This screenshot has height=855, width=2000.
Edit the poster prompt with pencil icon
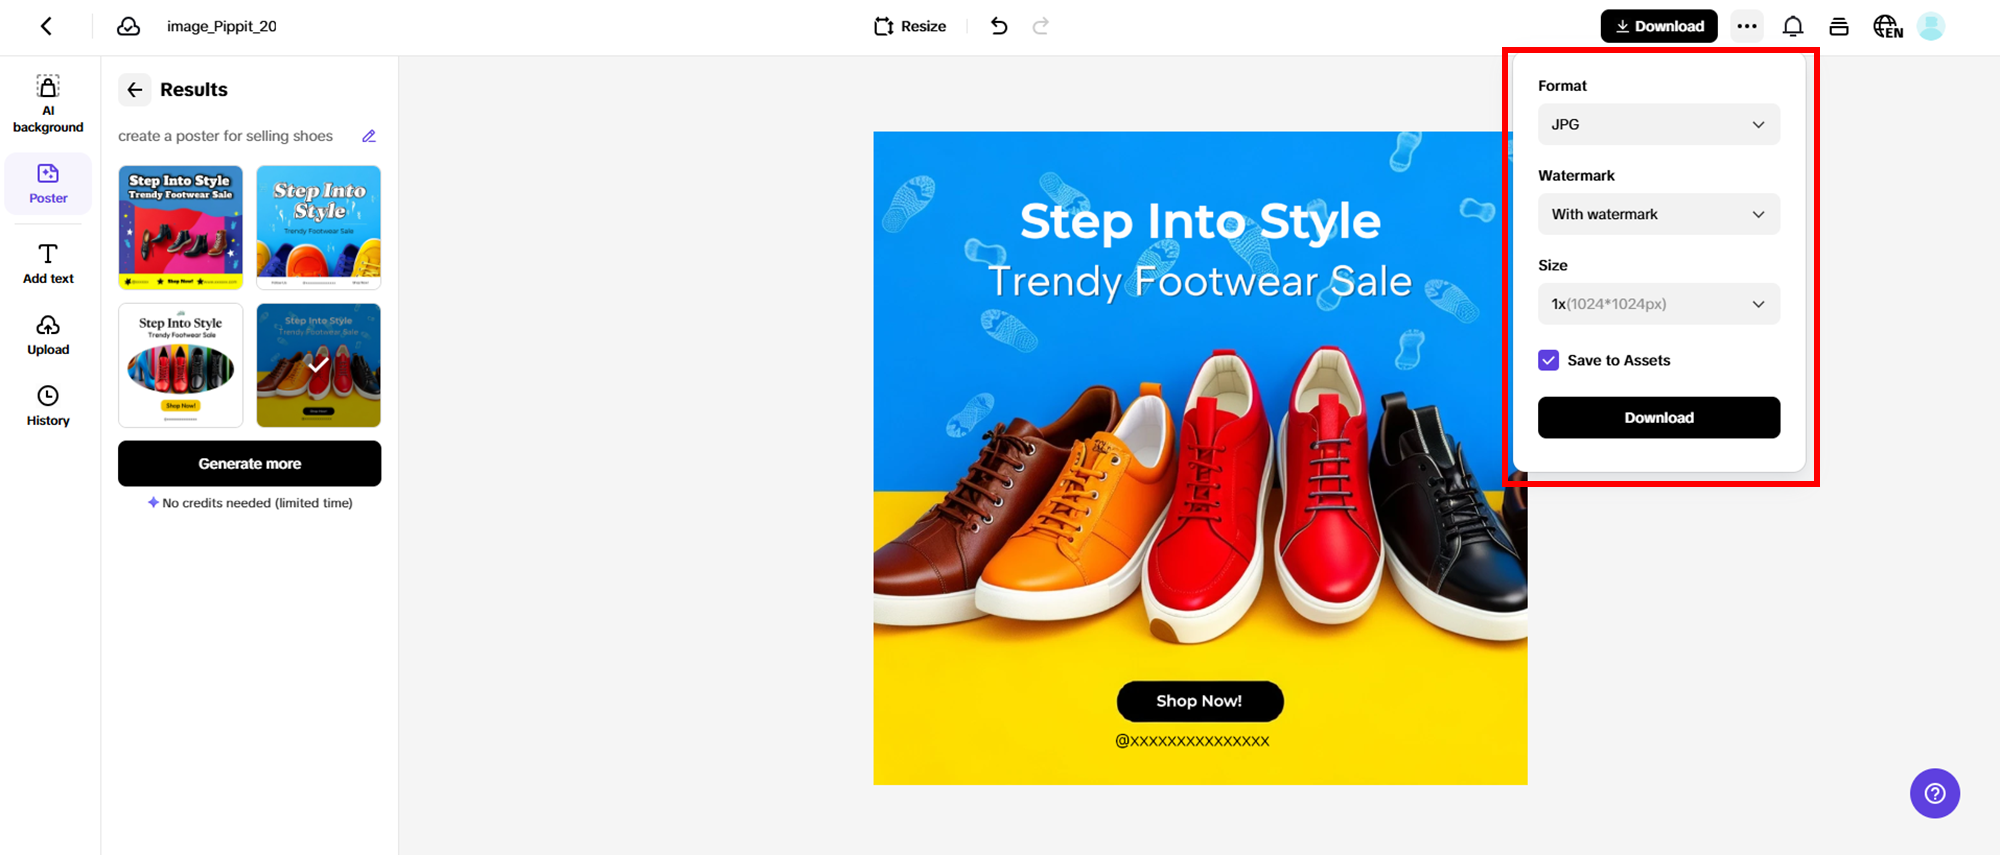(x=369, y=136)
